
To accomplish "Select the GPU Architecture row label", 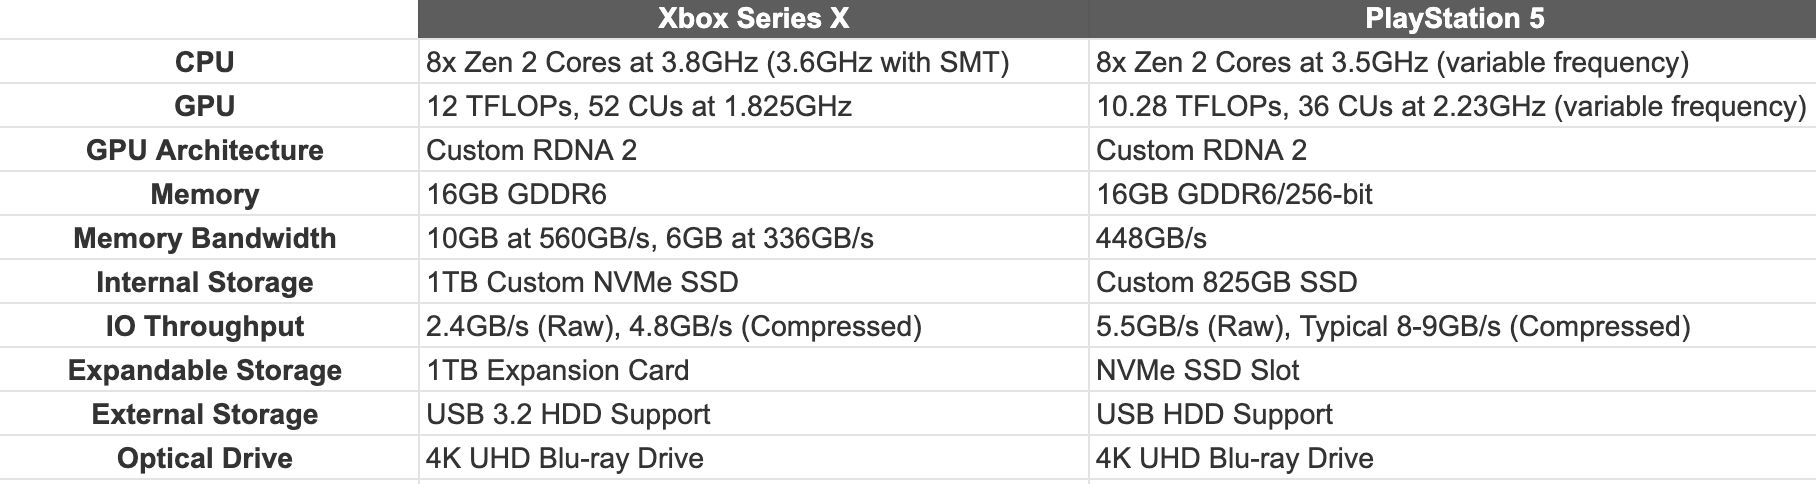I will click(x=205, y=150).
